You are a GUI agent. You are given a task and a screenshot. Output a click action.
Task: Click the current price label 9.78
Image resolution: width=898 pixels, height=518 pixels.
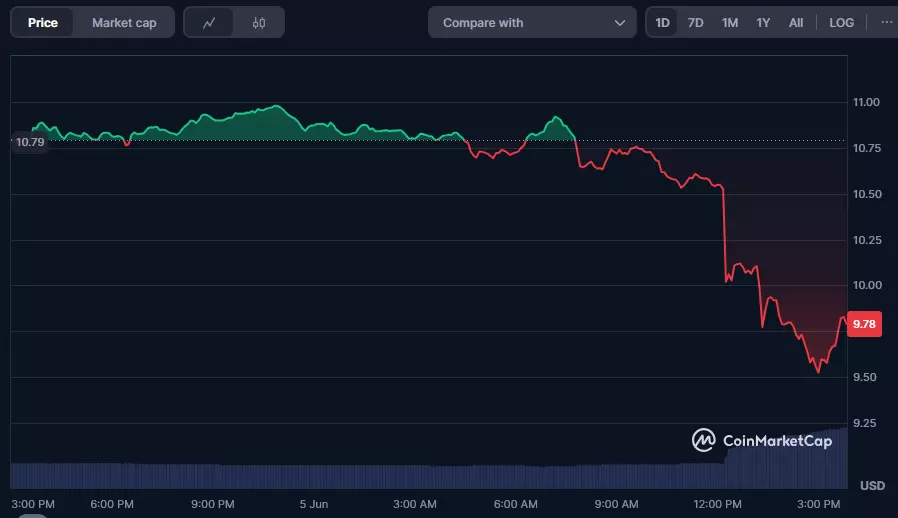click(x=864, y=324)
